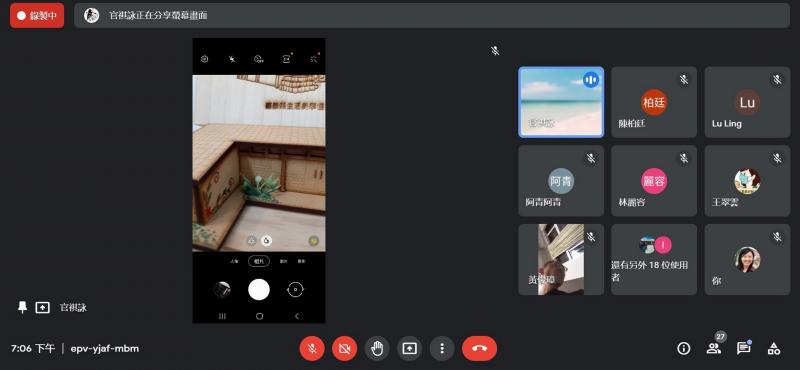Switch to the 影片 video mode
Image resolution: width=800 pixels, height=370 pixels.
pyautogui.click(x=283, y=261)
